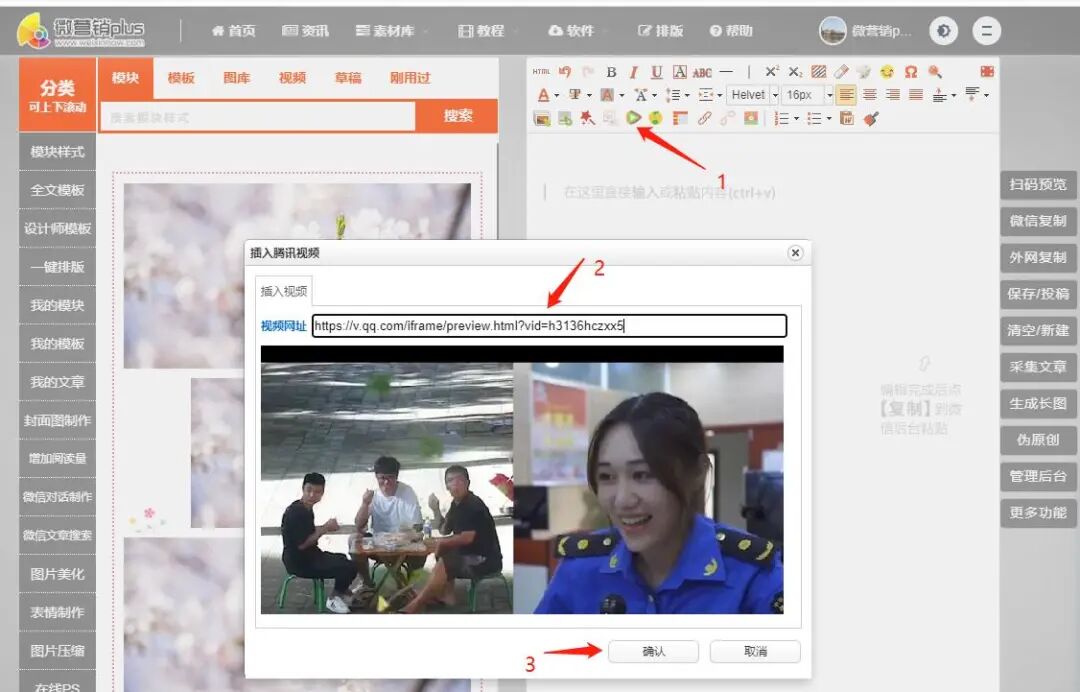Image resolution: width=1080 pixels, height=692 pixels.
Task: Expand line spacing dropdown
Action: coord(687,95)
